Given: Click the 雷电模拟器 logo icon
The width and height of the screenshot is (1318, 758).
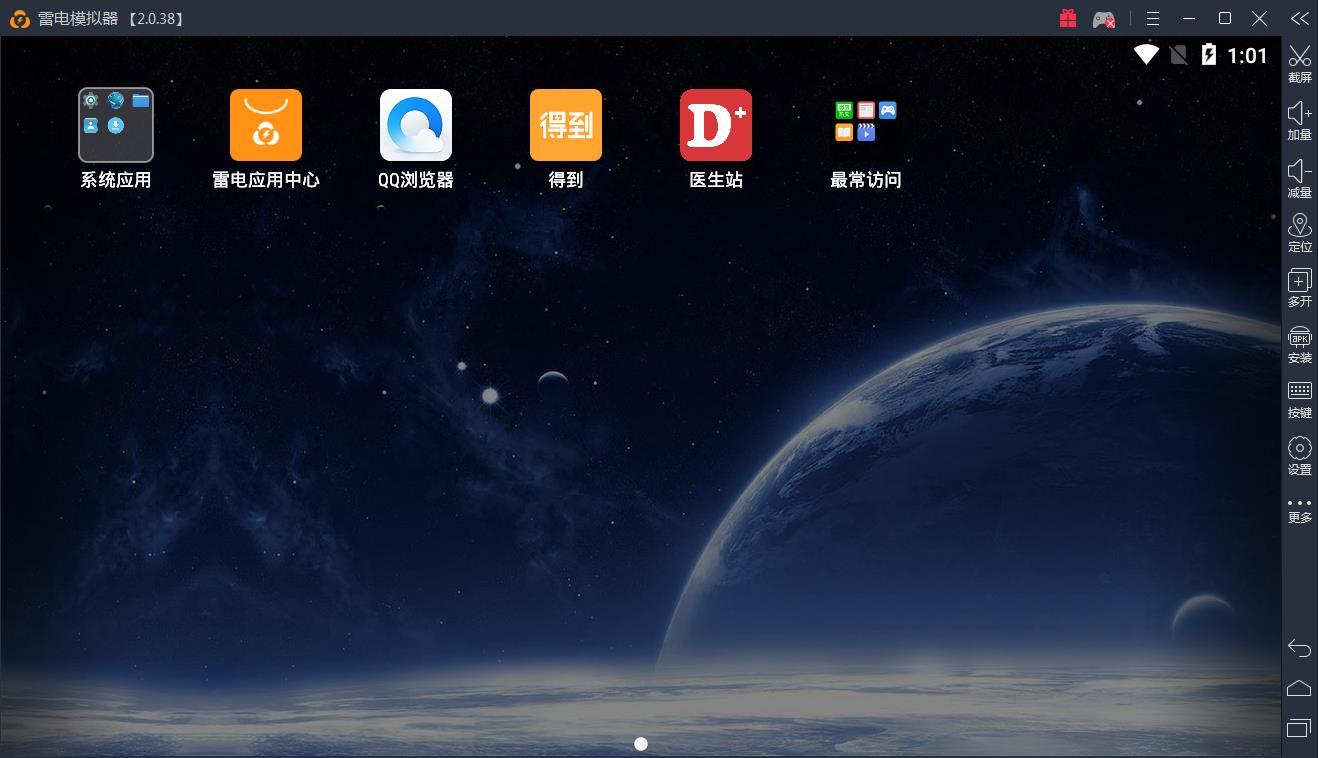Looking at the screenshot, I should point(19,18).
